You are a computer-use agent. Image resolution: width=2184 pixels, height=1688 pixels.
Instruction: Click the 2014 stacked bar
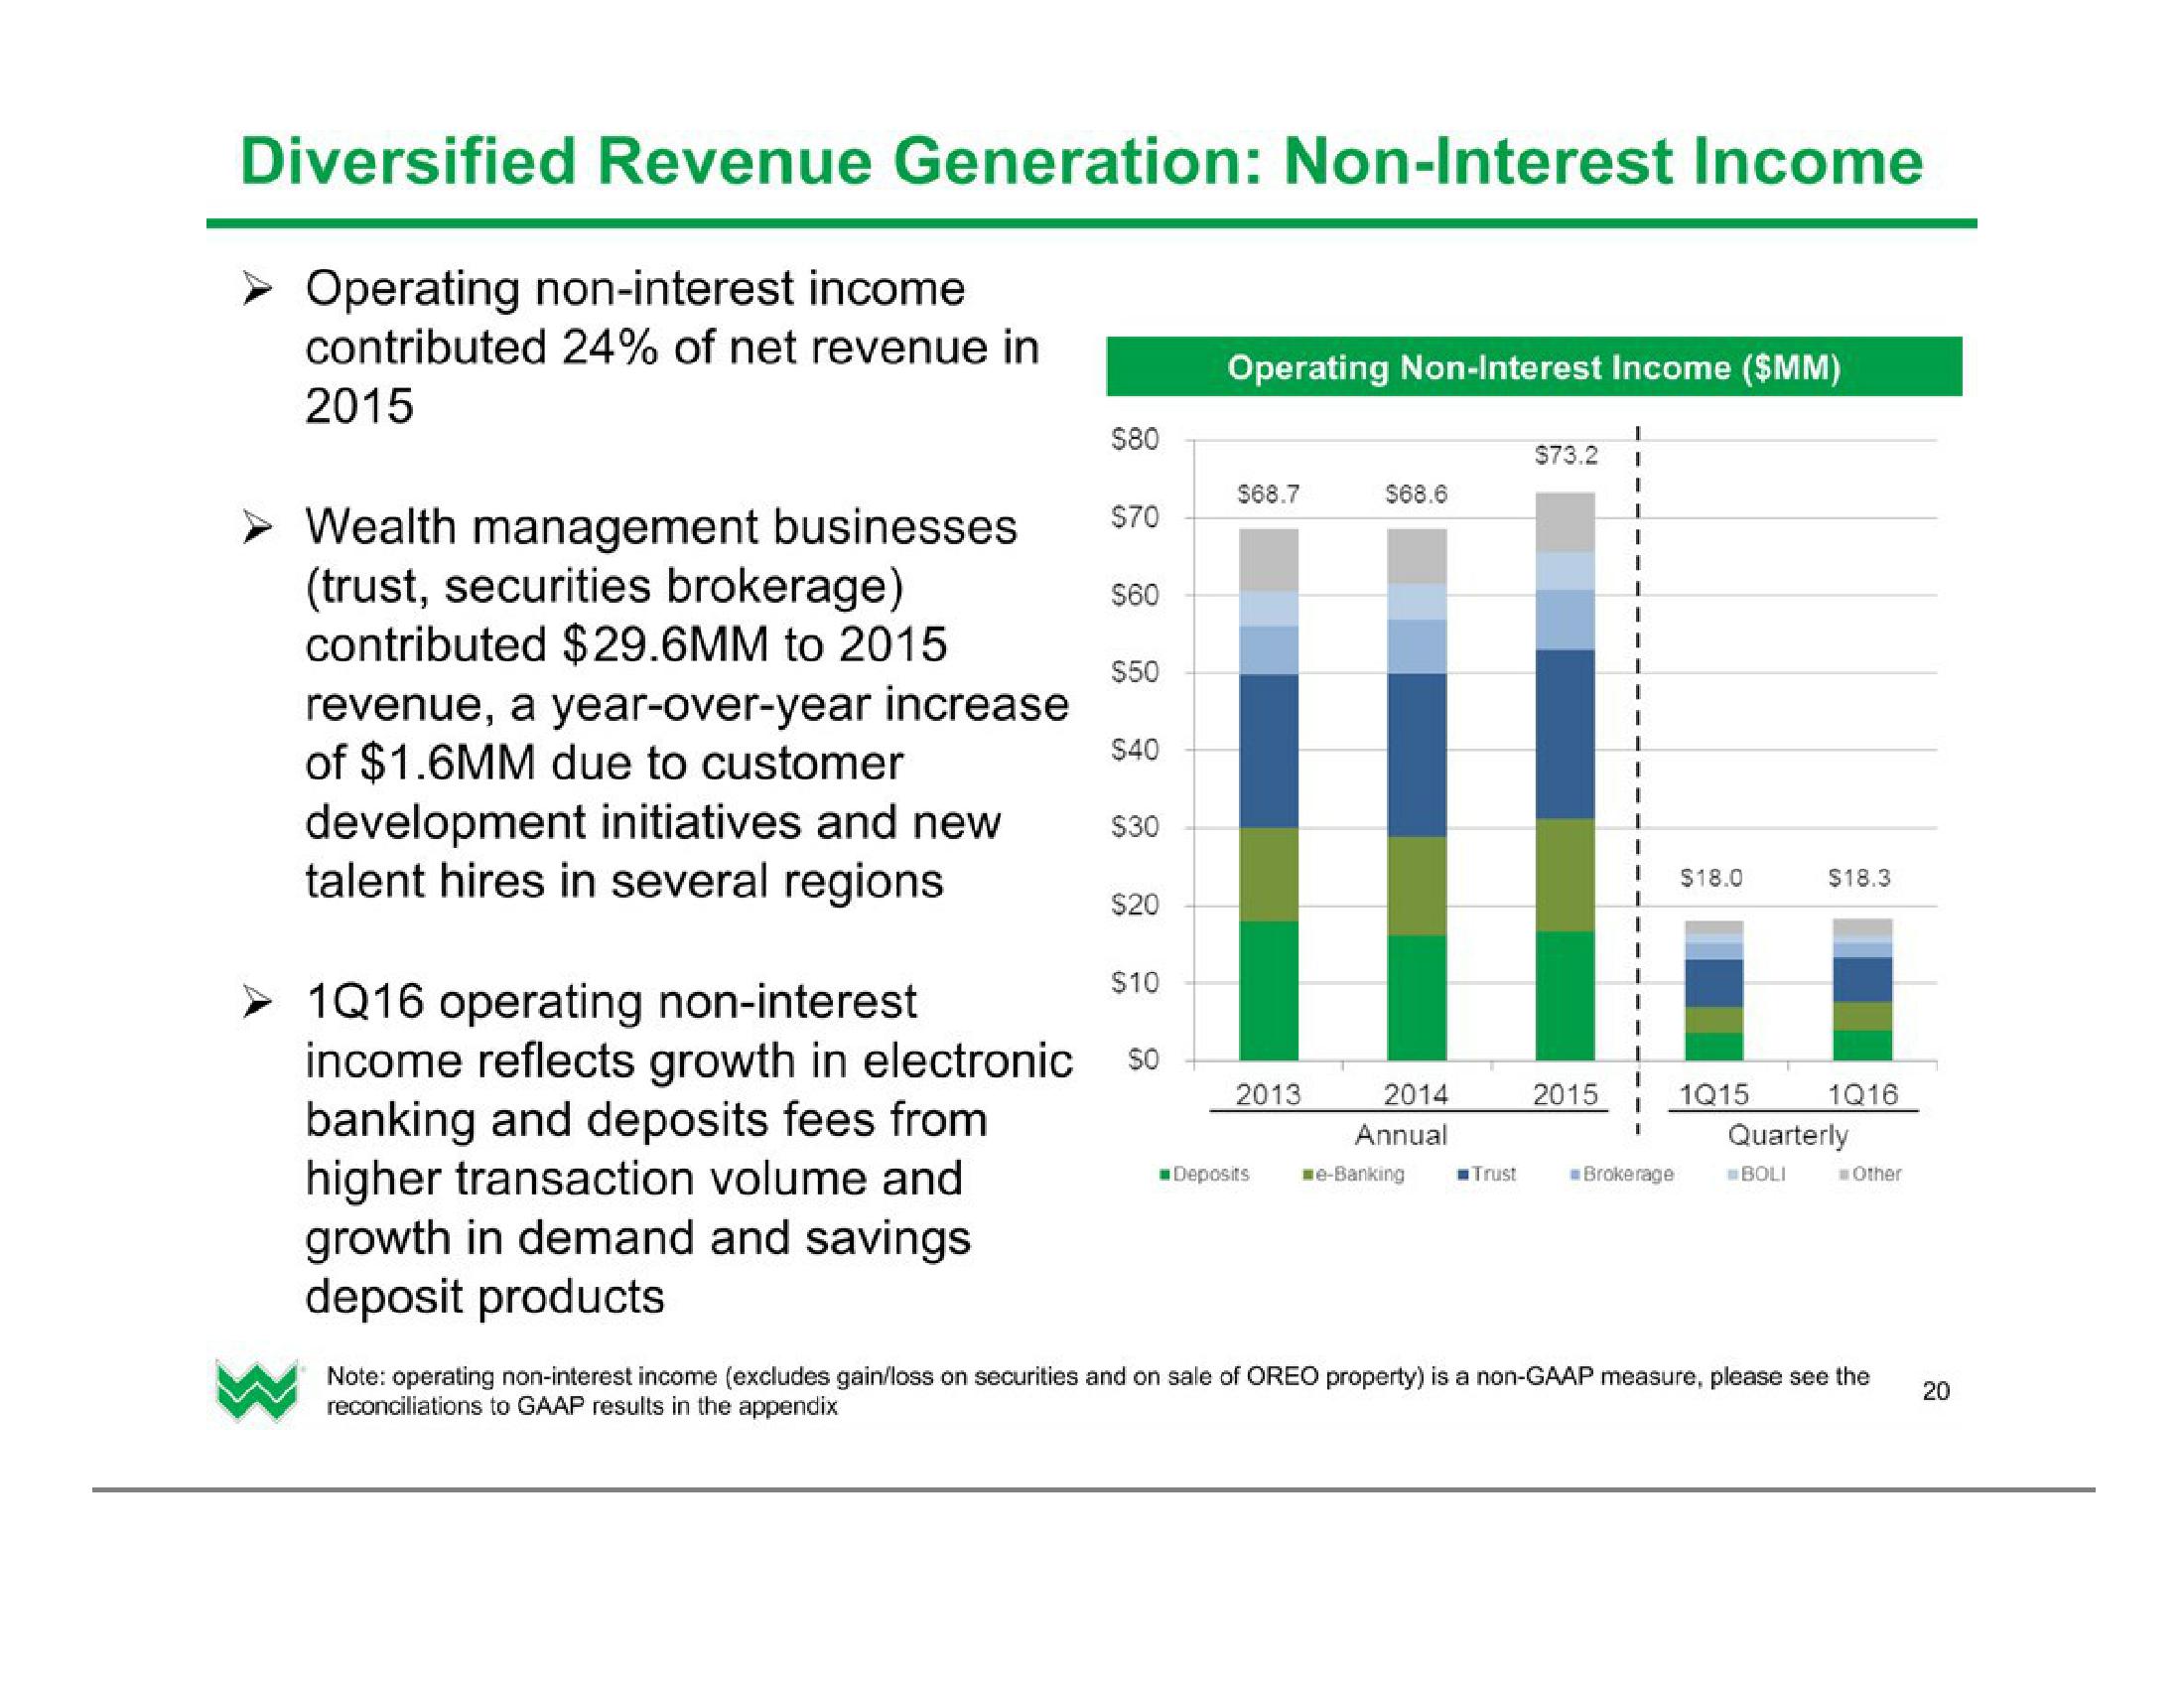tap(1416, 794)
